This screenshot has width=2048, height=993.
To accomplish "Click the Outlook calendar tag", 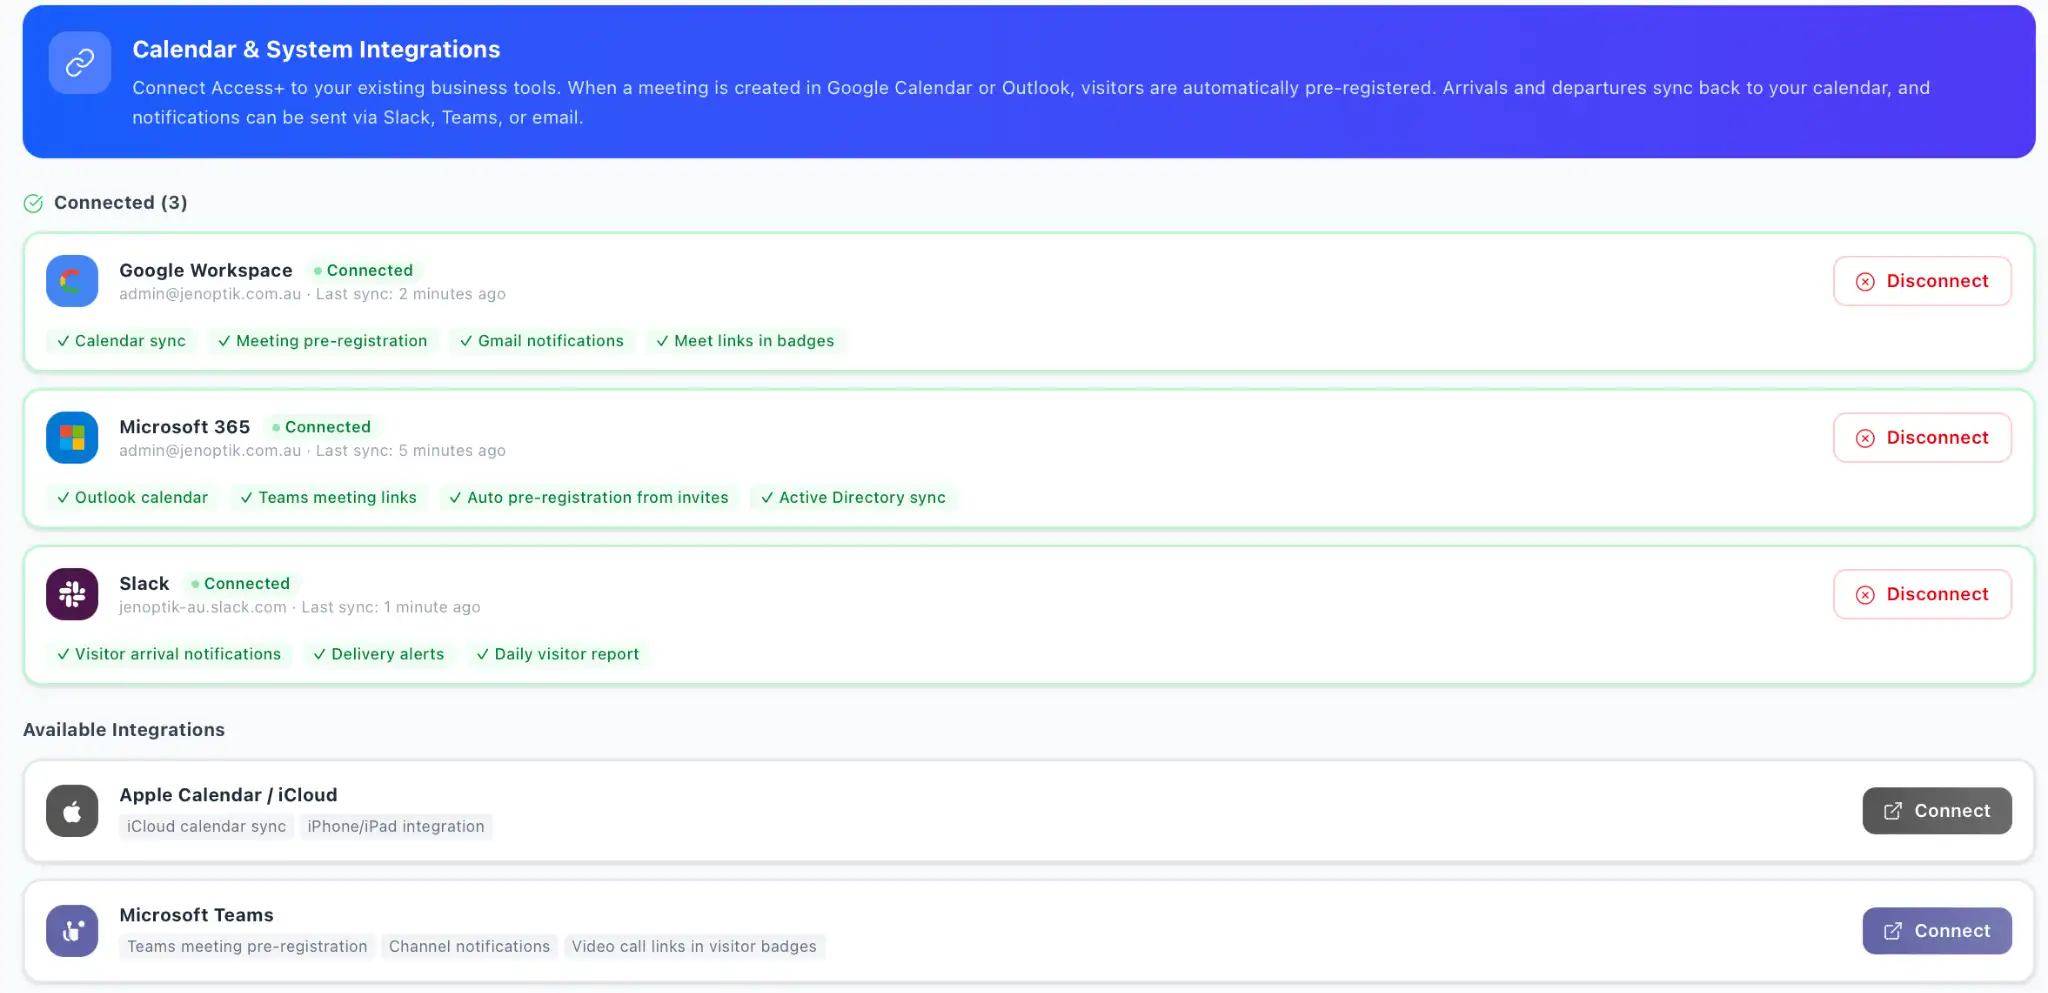I will point(132,498).
